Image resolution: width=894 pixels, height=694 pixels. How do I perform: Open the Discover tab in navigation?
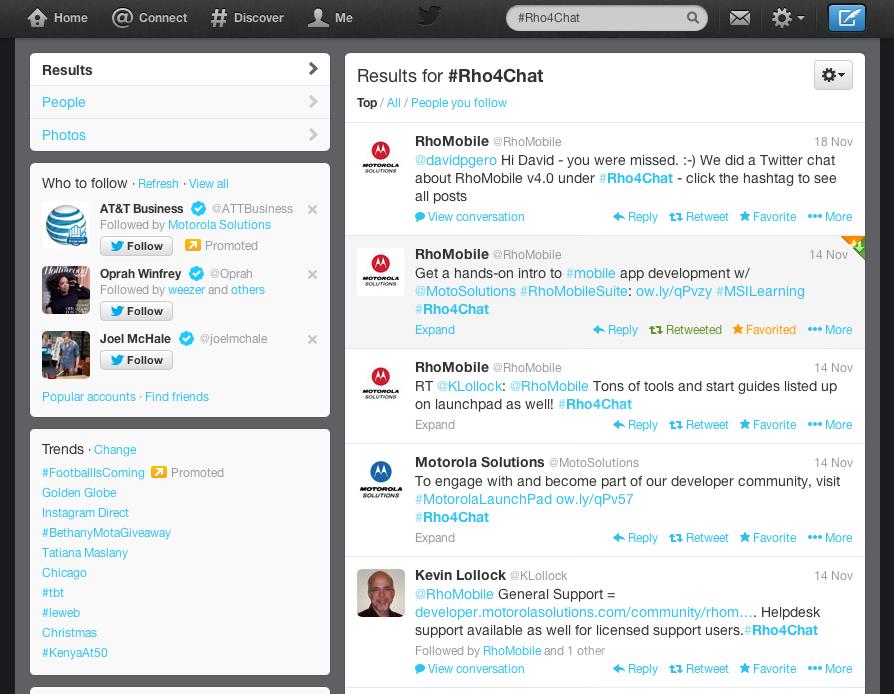(247, 18)
